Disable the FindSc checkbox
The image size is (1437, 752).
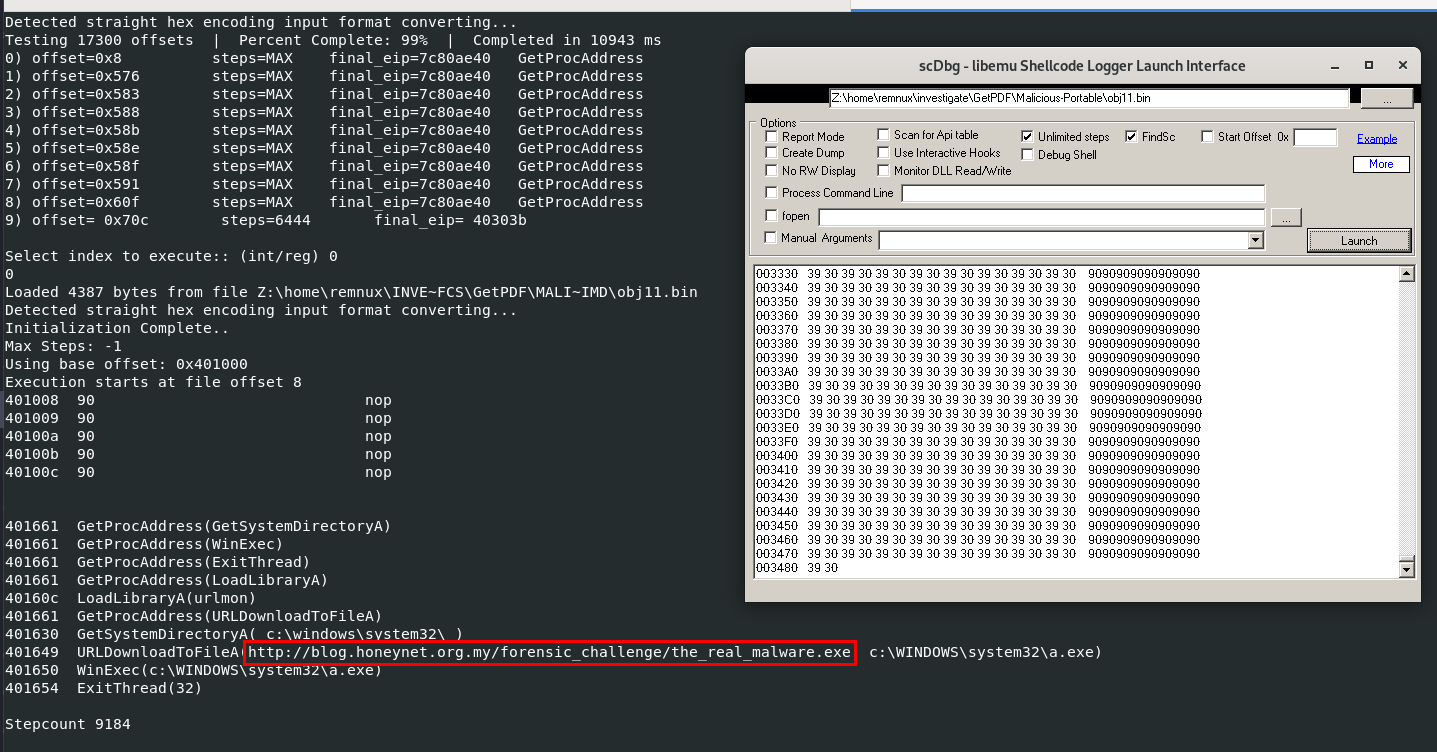tap(1131, 136)
